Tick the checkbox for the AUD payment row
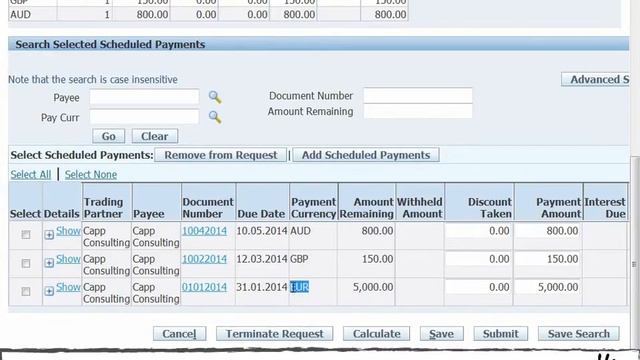 (26, 234)
